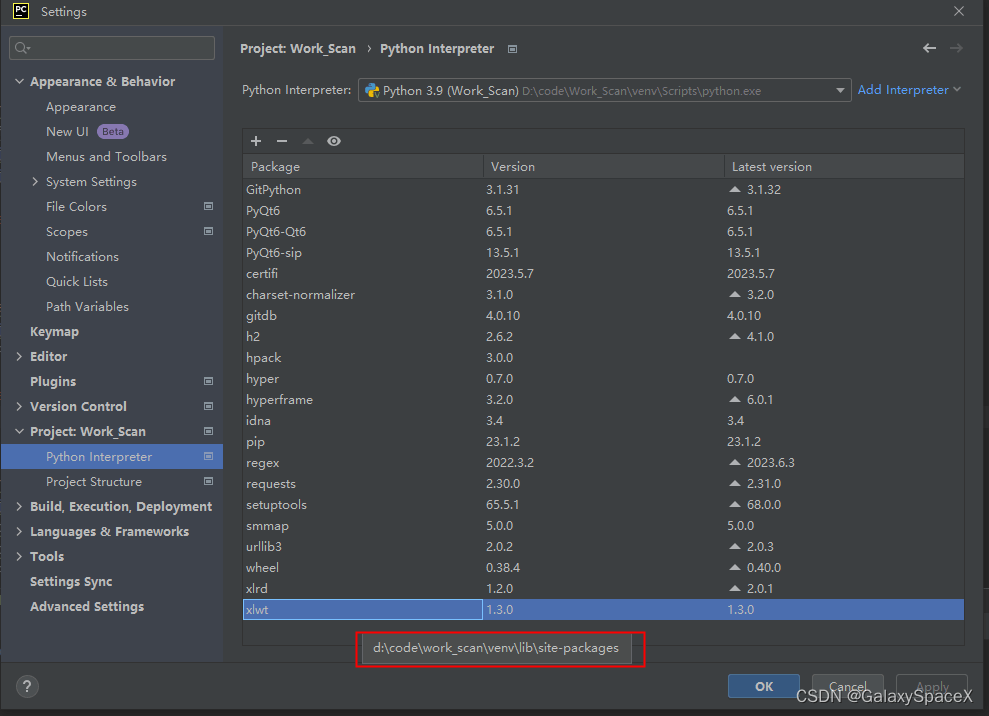Open the Add Interpreter menu

tap(909, 90)
